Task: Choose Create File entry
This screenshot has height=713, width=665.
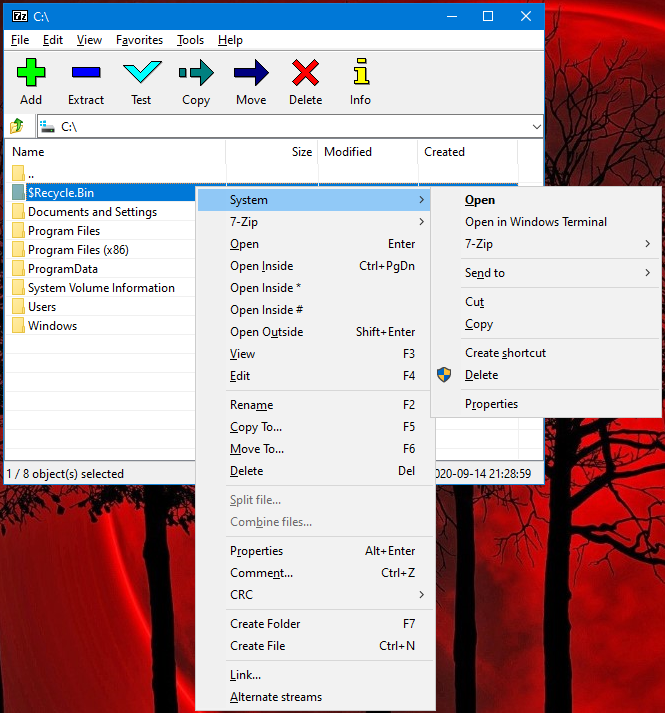Action: (315, 646)
